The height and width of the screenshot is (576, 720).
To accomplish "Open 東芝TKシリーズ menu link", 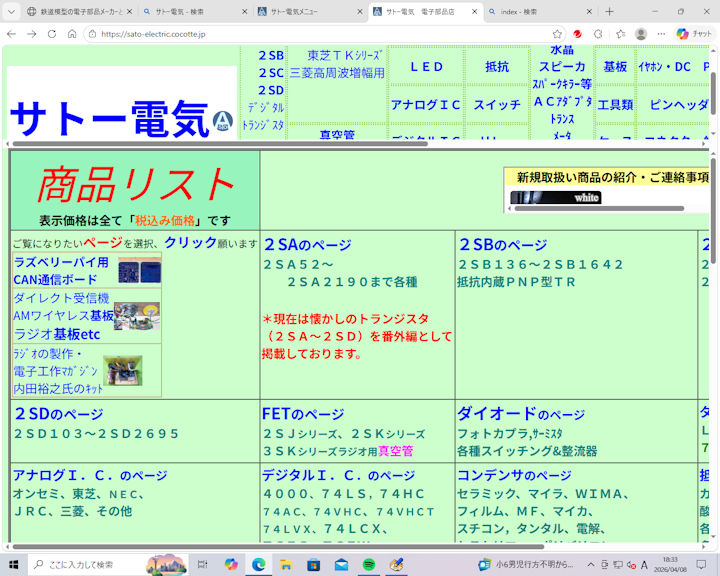I will pos(344,55).
